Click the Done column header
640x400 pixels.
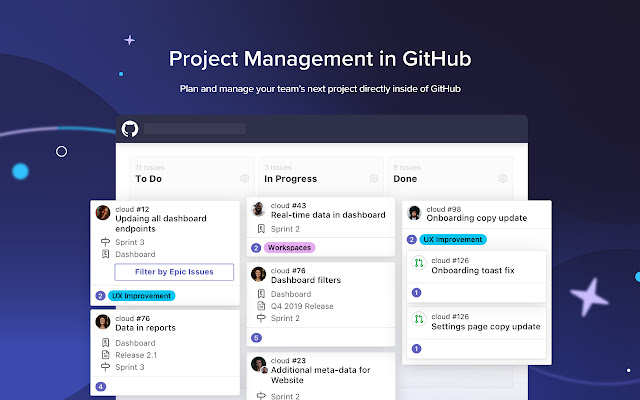[405, 179]
